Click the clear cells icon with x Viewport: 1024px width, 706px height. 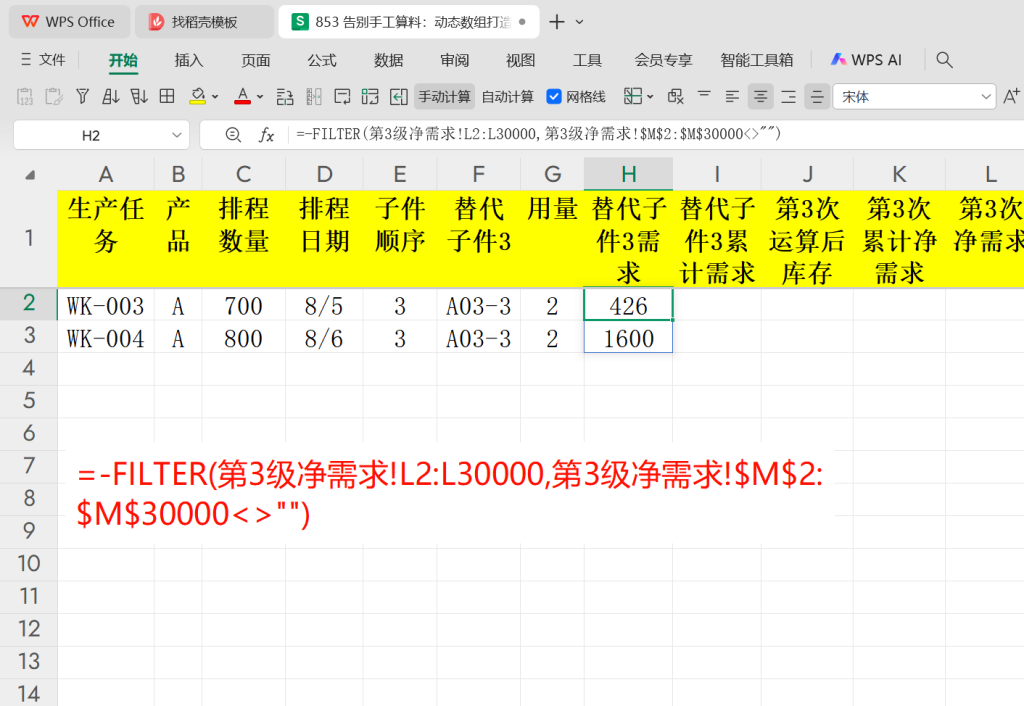point(675,97)
